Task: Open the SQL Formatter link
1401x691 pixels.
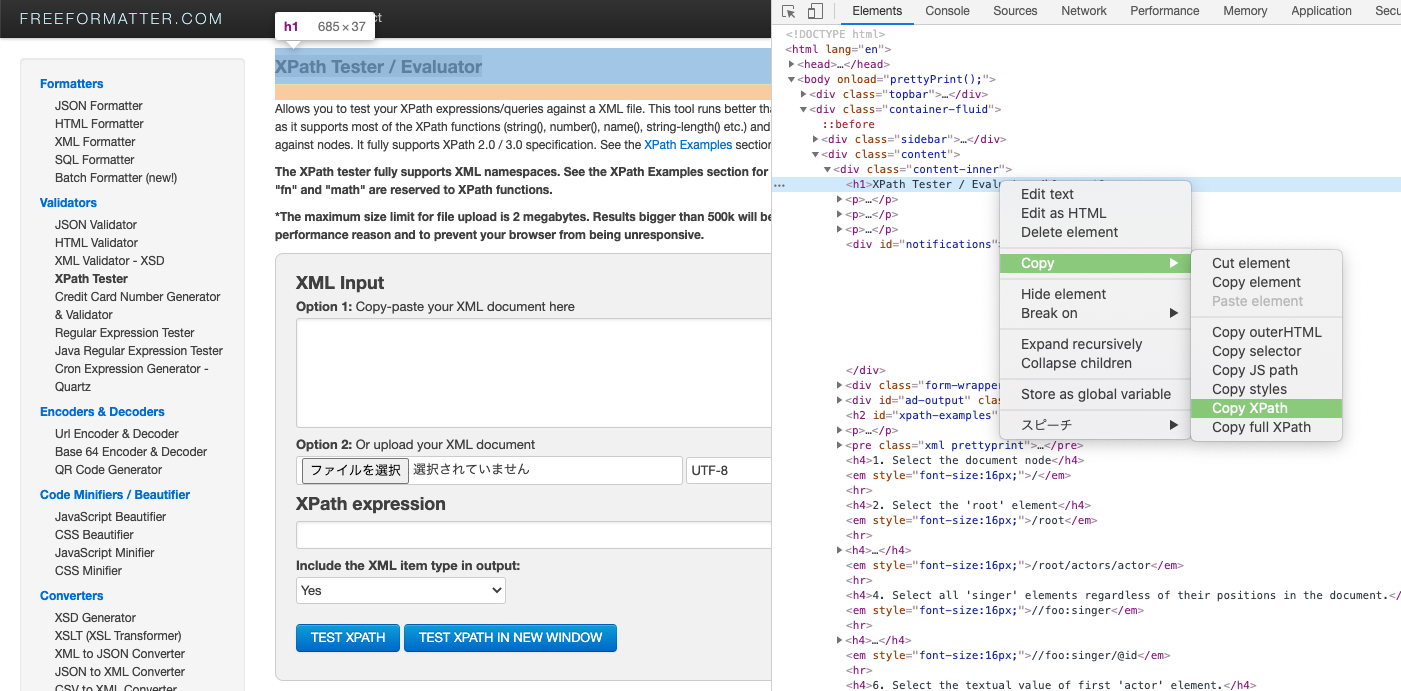Action: pos(95,159)
